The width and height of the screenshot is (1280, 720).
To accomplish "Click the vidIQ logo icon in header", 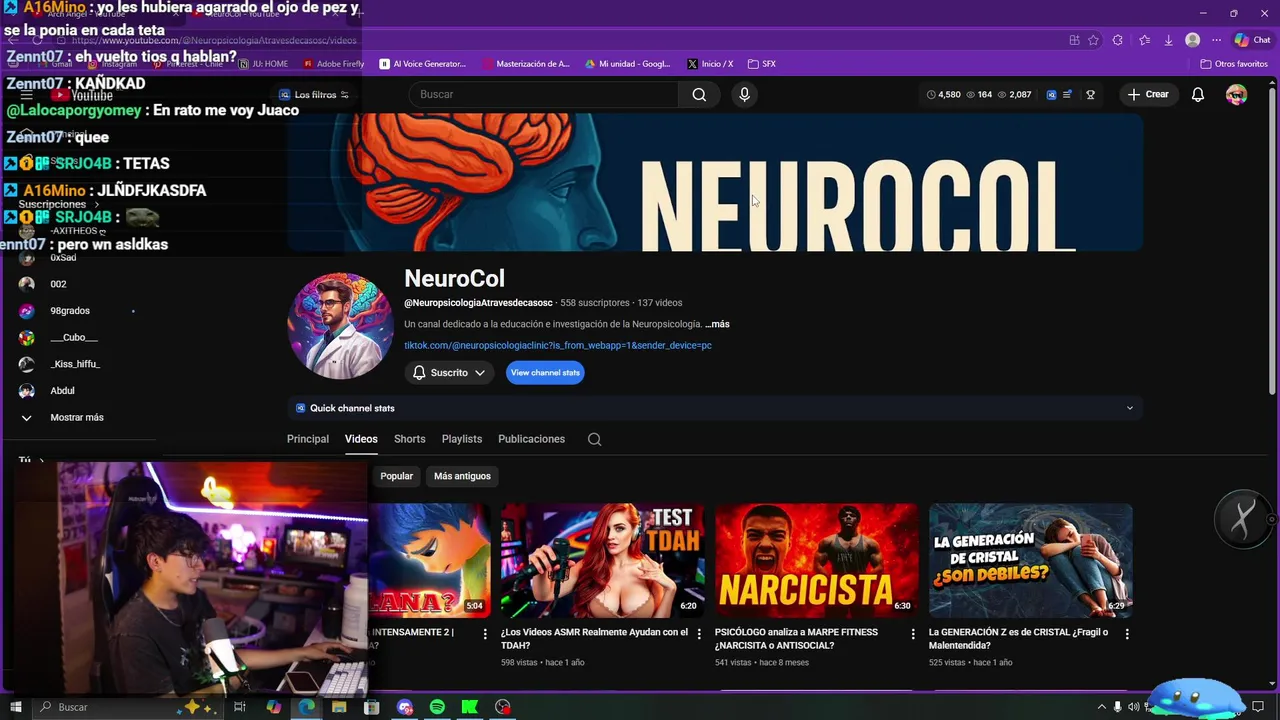I will [1051, 95].
